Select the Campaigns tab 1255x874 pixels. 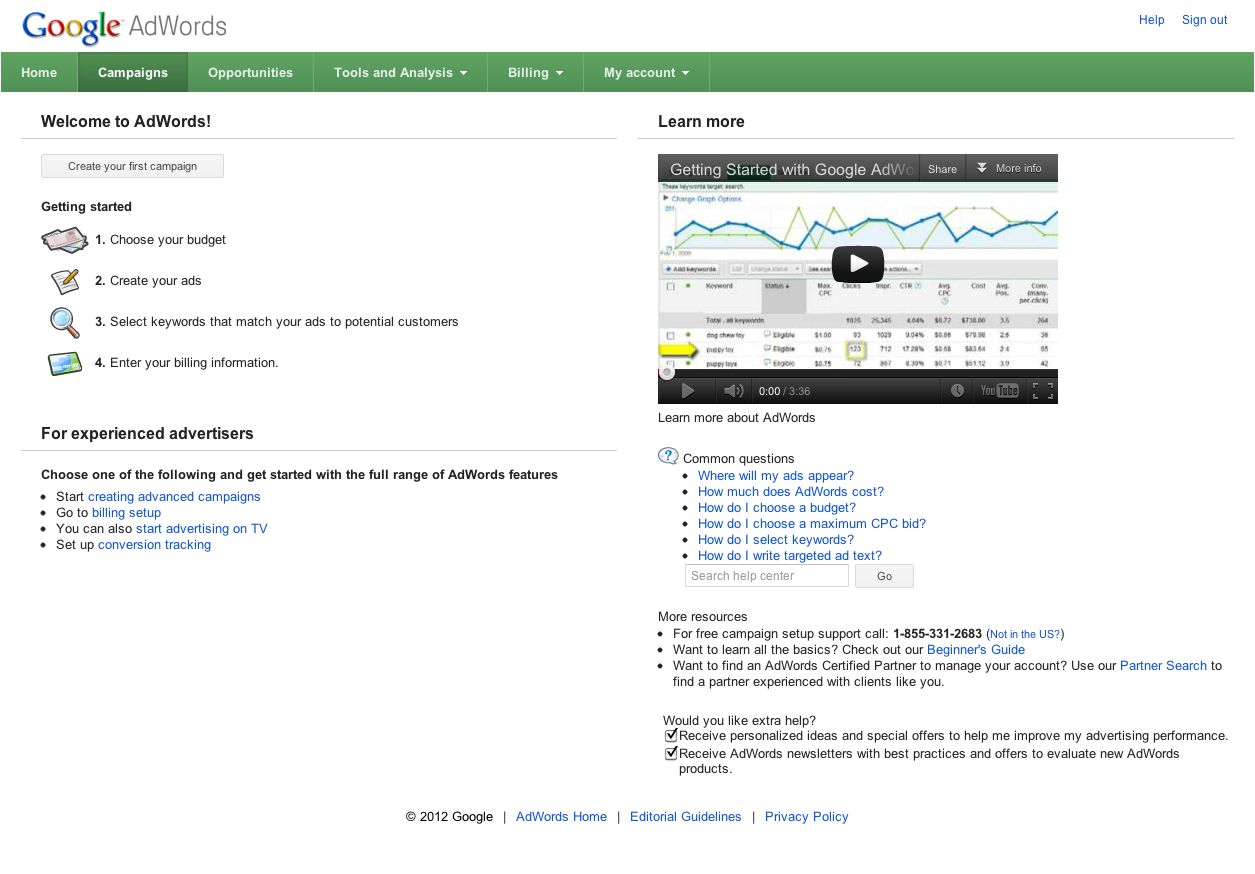pos(133,72)
